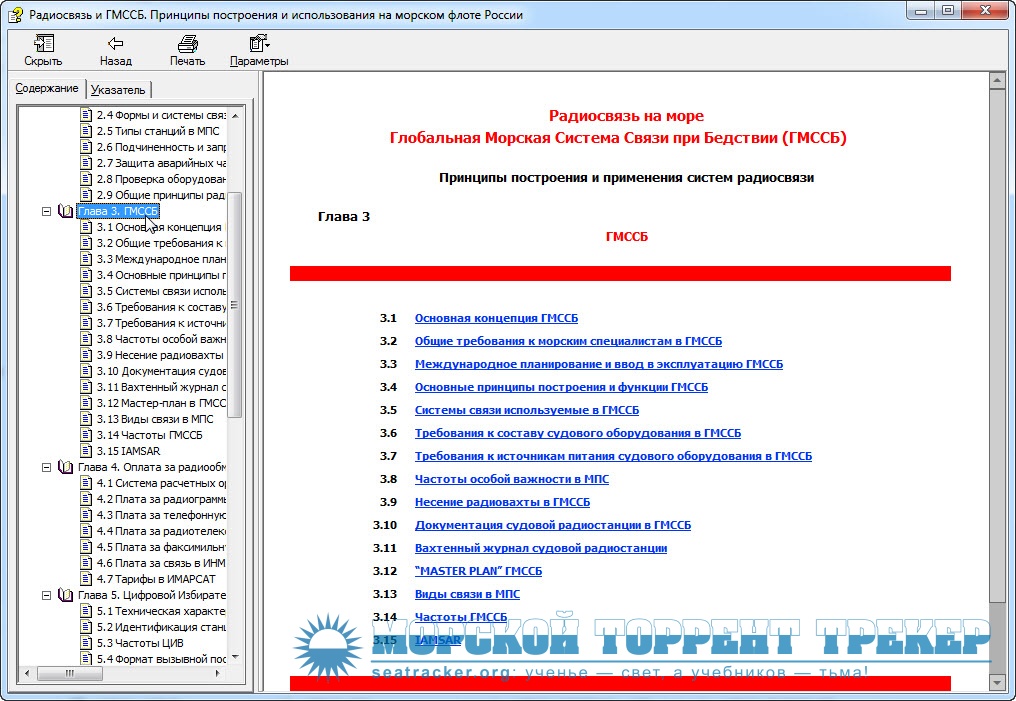Click the contents tree vertical scrollbar thumb

click(235, 305)
